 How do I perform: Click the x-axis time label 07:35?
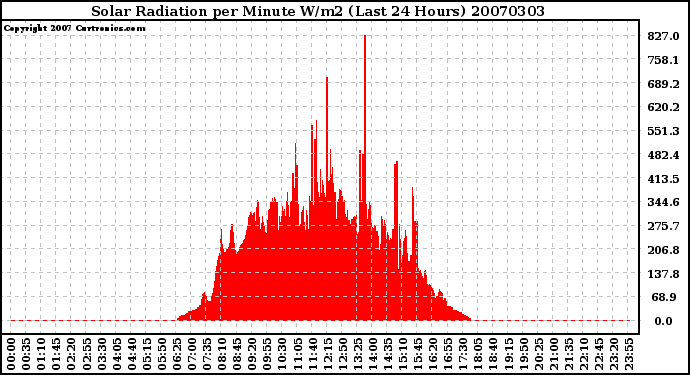tap(207, 354)
